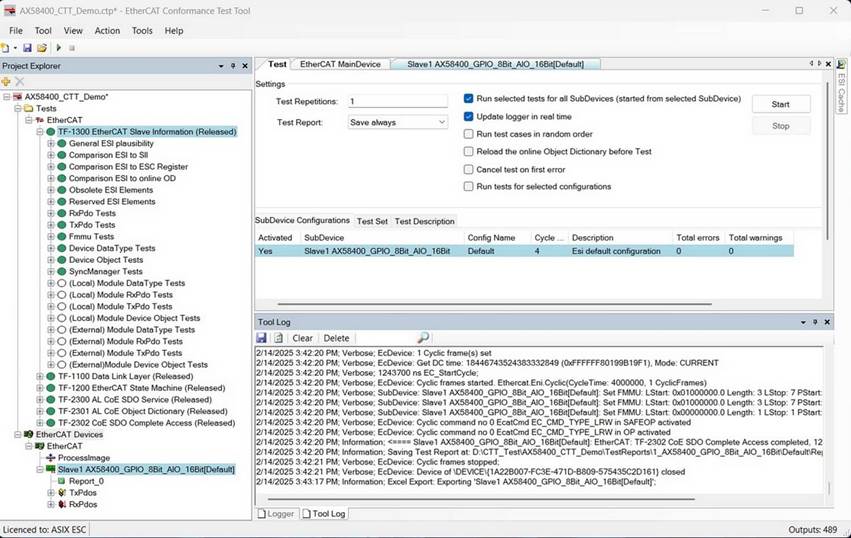Pin the Tool Log panel
The height and width of the screenshot is (538, 851).
pyautogui.click(x=815, y=322)
